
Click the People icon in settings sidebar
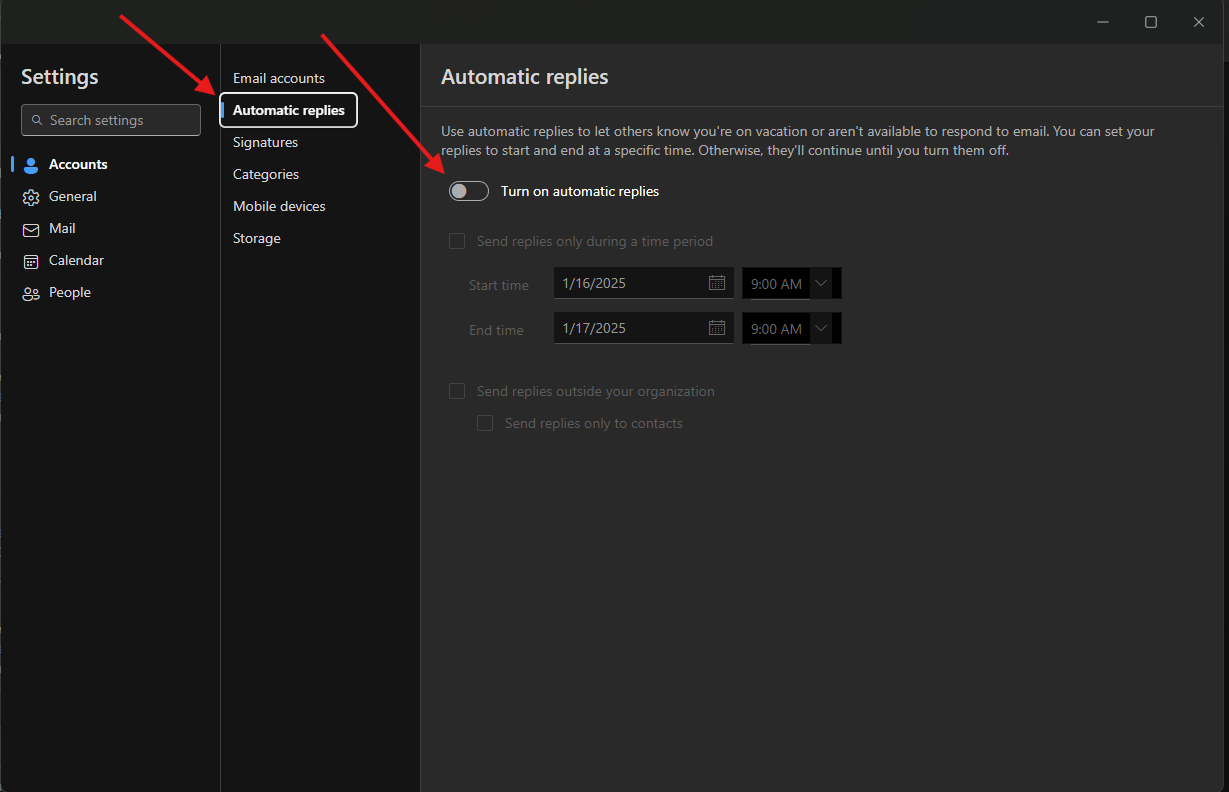tap(31, 293)
